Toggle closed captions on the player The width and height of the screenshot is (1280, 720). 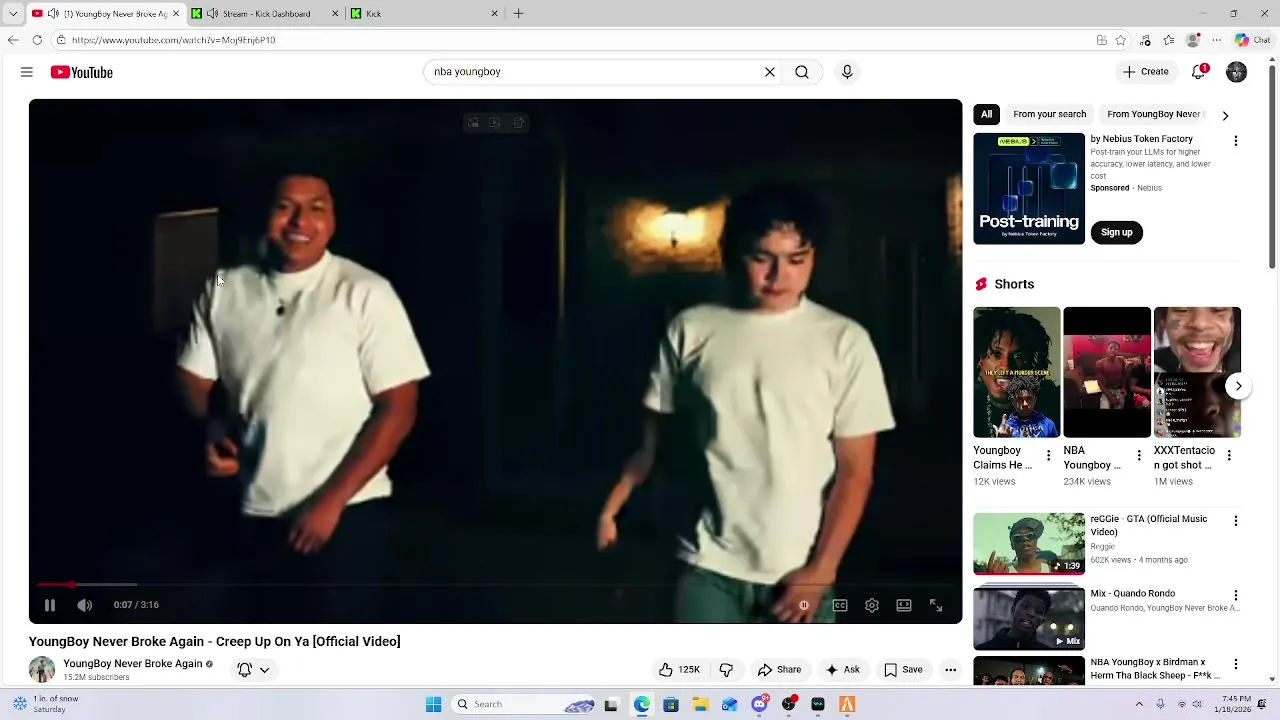[x=840, y=605]
